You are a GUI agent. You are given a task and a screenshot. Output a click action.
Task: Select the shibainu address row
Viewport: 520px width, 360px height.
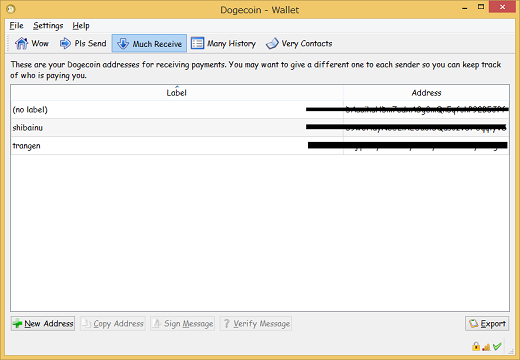[x=260, y=128]
